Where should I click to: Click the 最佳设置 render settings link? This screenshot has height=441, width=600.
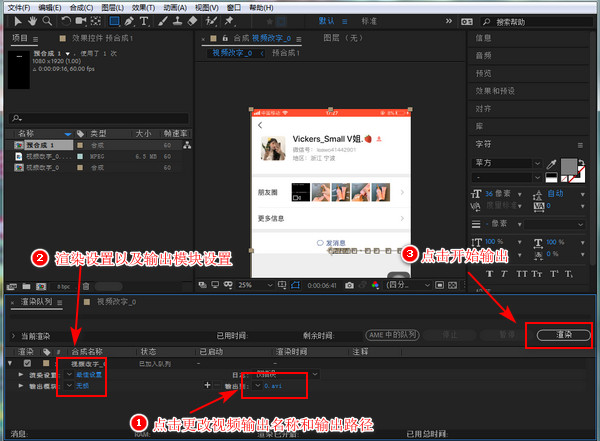pos(87,374)
